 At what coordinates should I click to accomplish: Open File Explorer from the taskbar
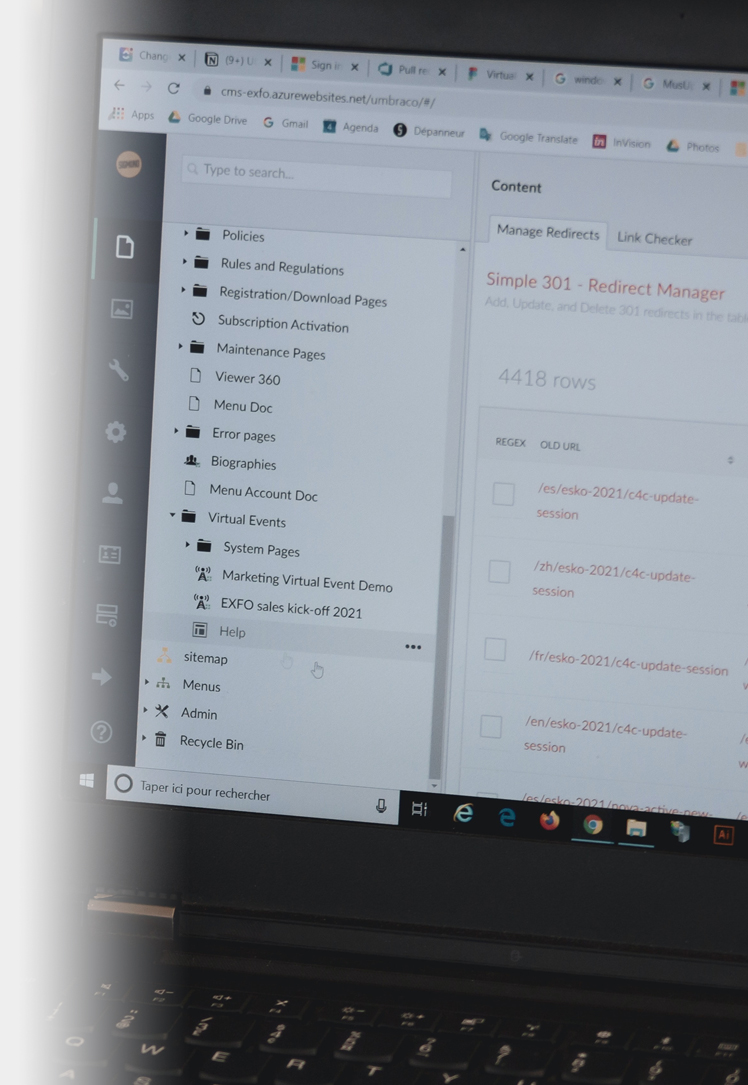[636, 828]
